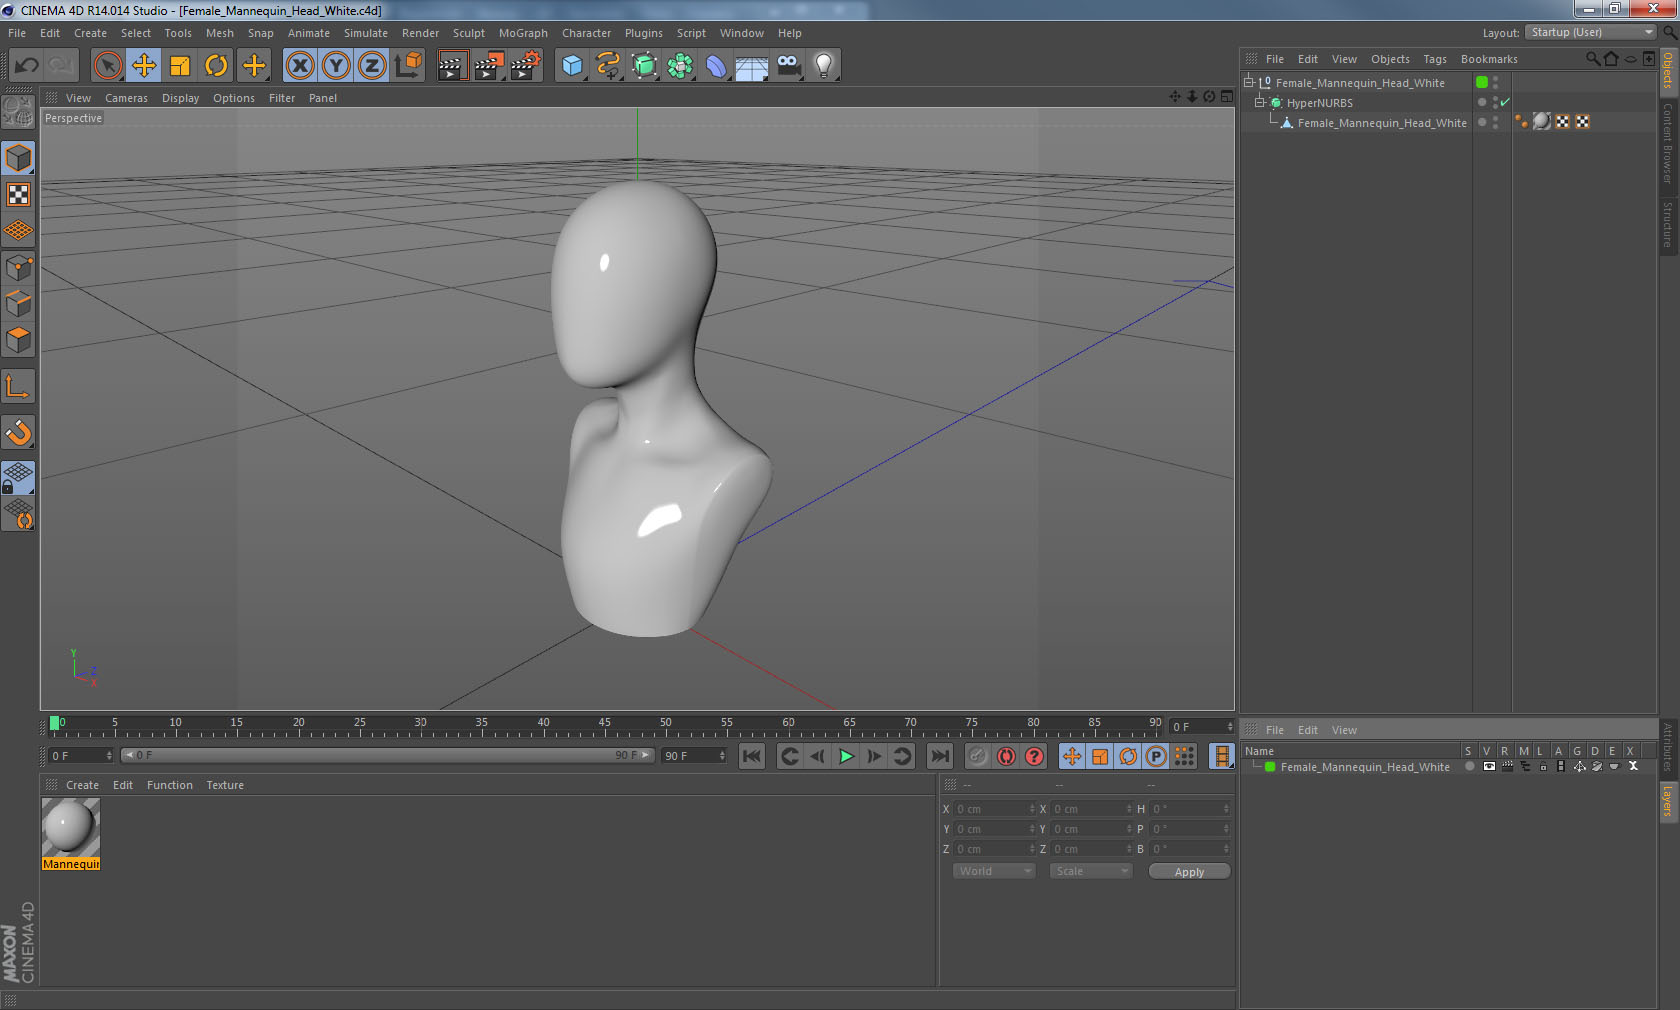Image resolution: width=1680 pixels, height=1010 pixels.
Task: Open Render Settings clapboard with gear
Action: point(525,66)
